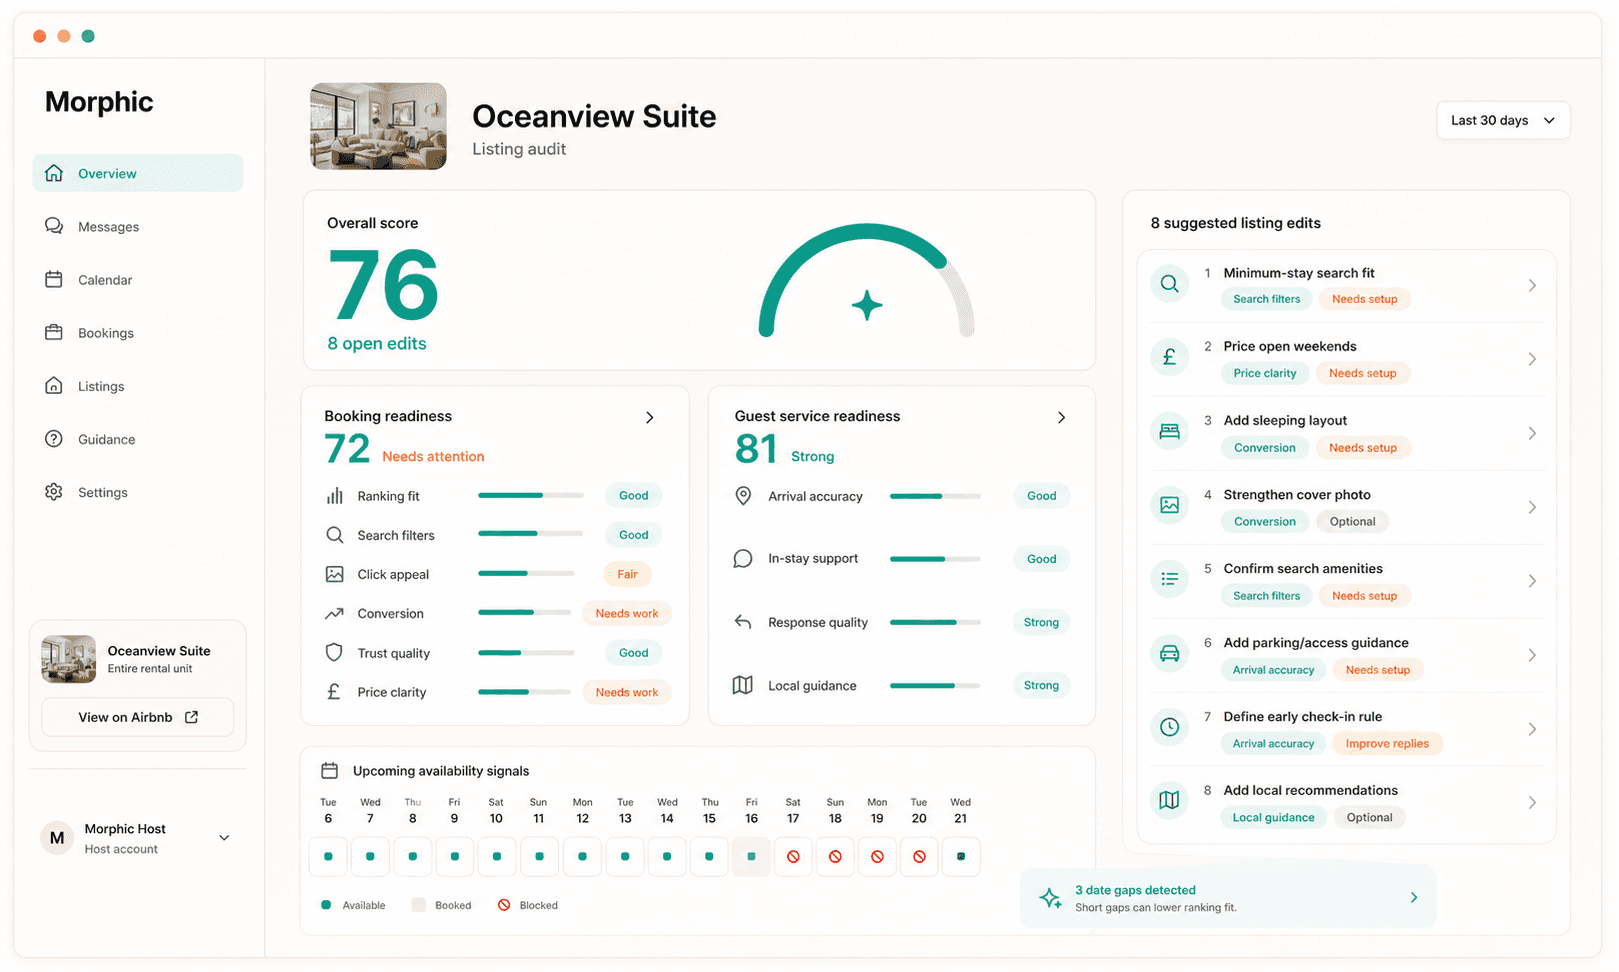
Task: Click the In-stay support speech bubble icon
Action: pyautogui.click(x=743, y=558)
